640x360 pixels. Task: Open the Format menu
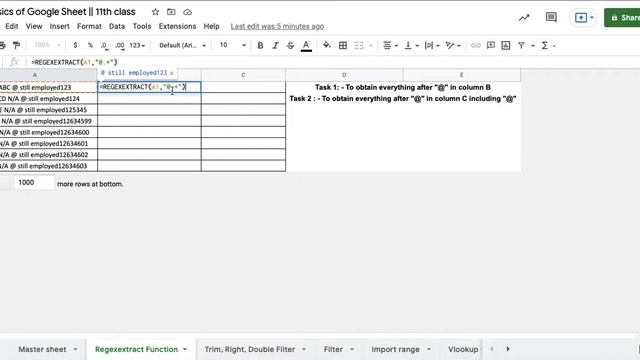coord(89,26)
